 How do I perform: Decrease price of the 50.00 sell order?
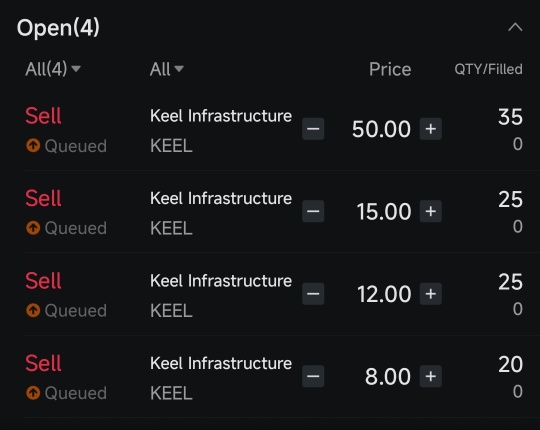coord(313,129)
